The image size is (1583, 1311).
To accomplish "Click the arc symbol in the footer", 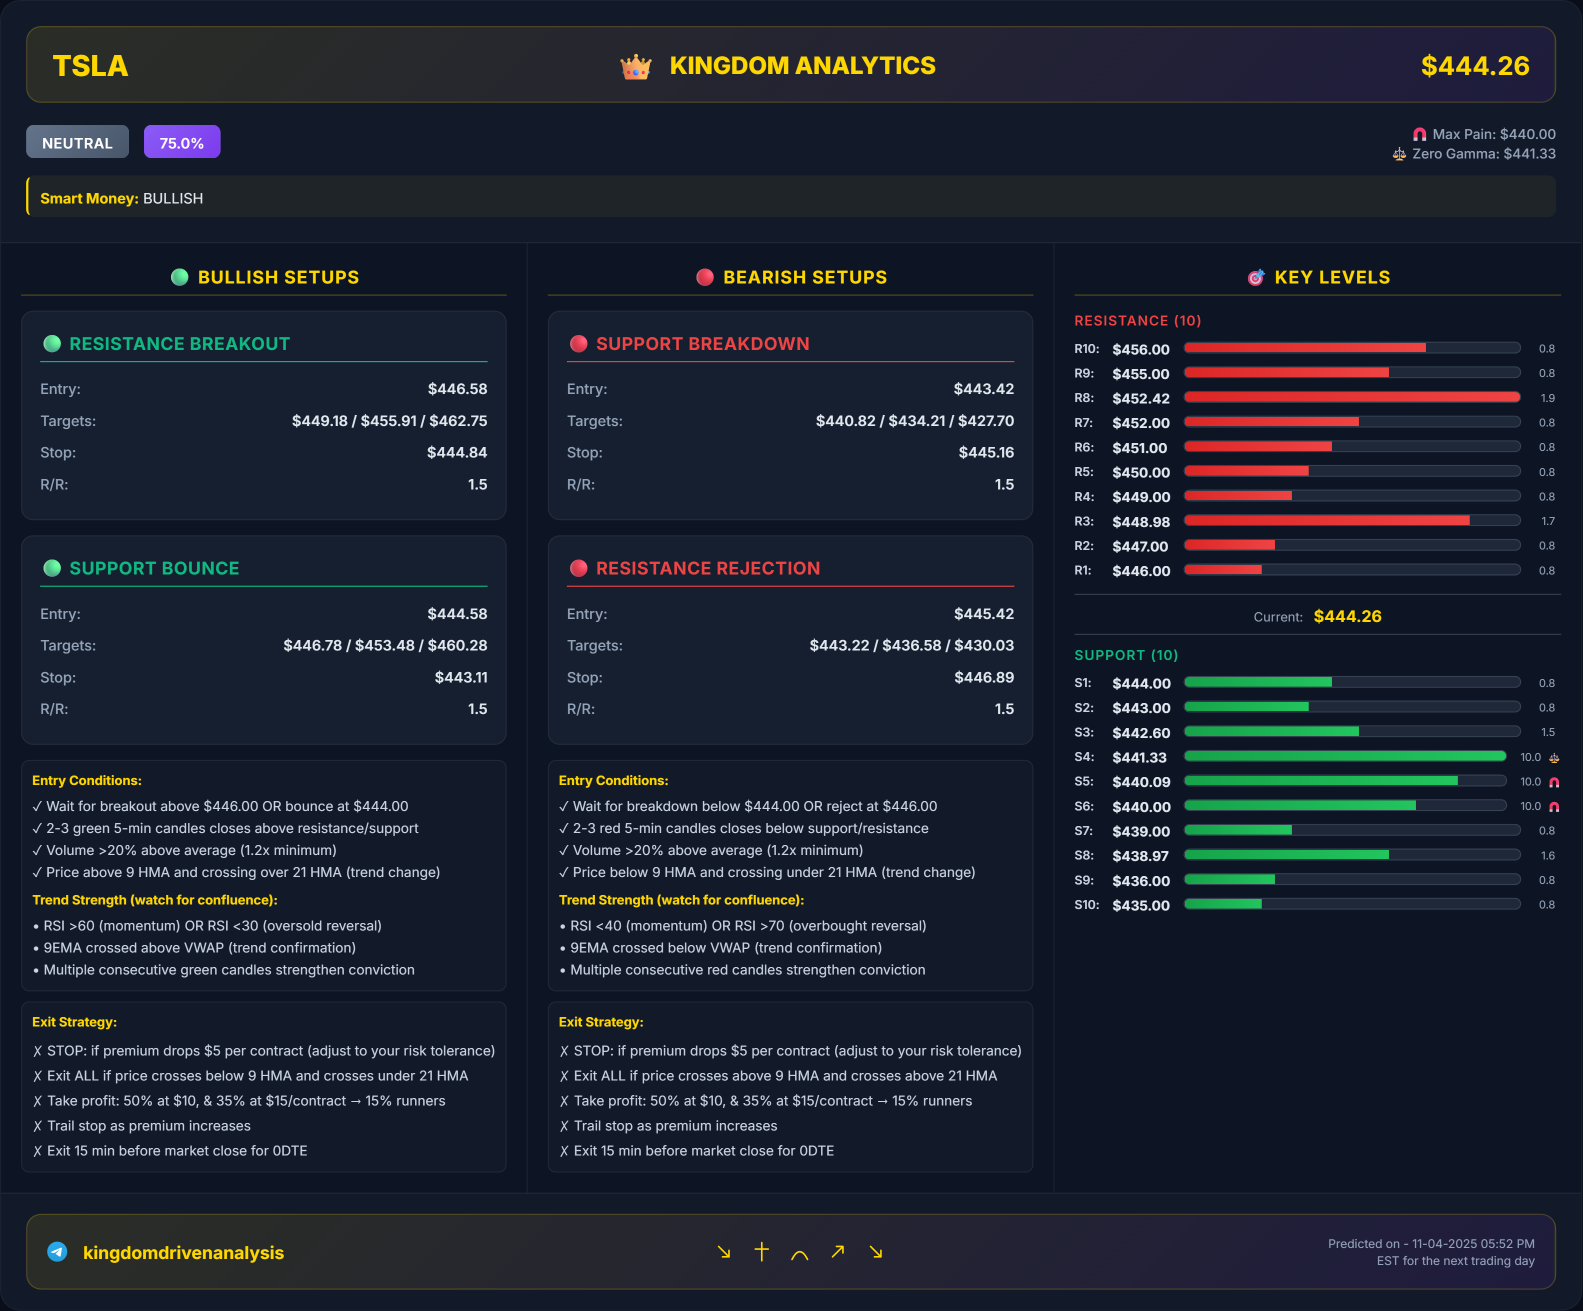I will (x=800, y=1254).
